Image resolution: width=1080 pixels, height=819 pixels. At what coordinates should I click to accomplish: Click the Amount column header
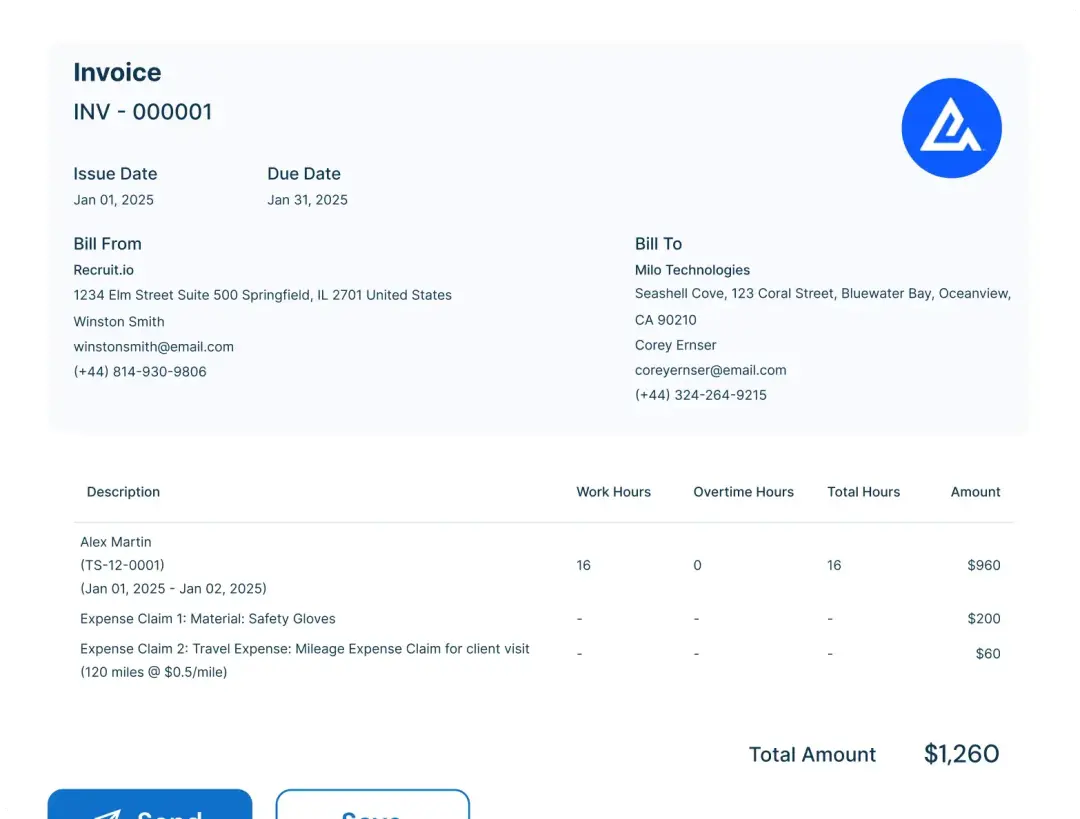pos(975,492)
